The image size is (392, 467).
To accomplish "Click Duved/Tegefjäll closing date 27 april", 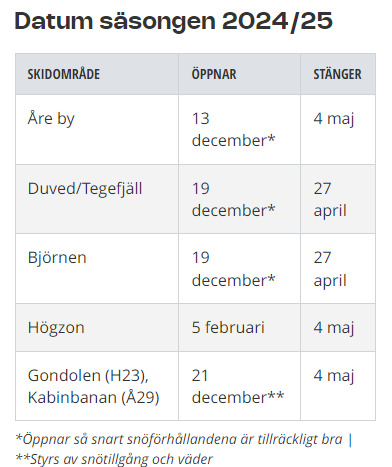I will (x=330, y=199).
